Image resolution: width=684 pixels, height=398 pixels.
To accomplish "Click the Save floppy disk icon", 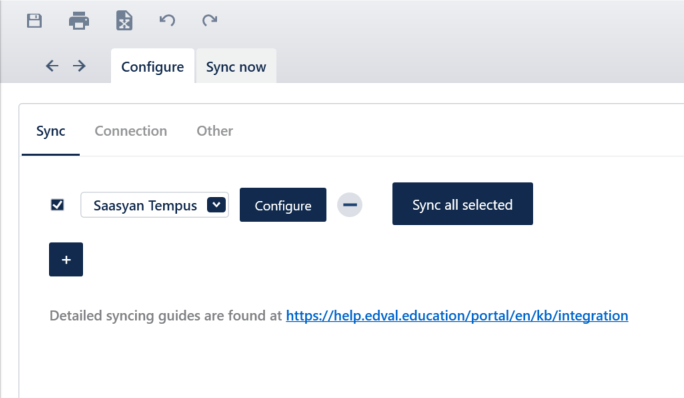I will [x=34, y=21].
